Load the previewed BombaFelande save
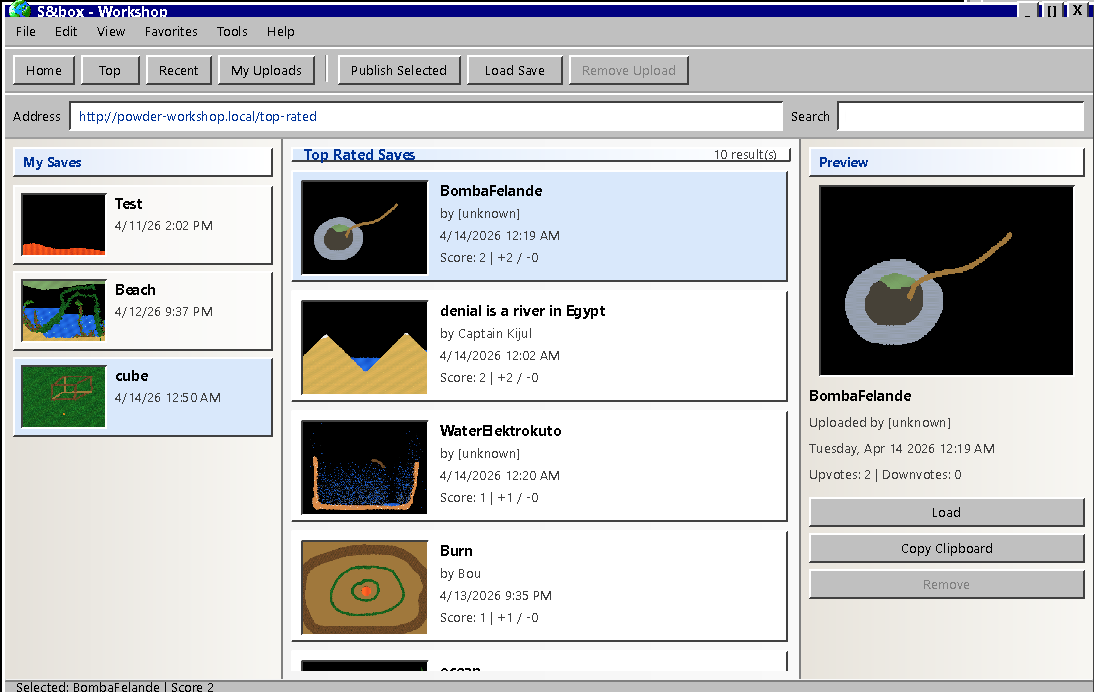The image size is (1094, 692). pos(946,512)
